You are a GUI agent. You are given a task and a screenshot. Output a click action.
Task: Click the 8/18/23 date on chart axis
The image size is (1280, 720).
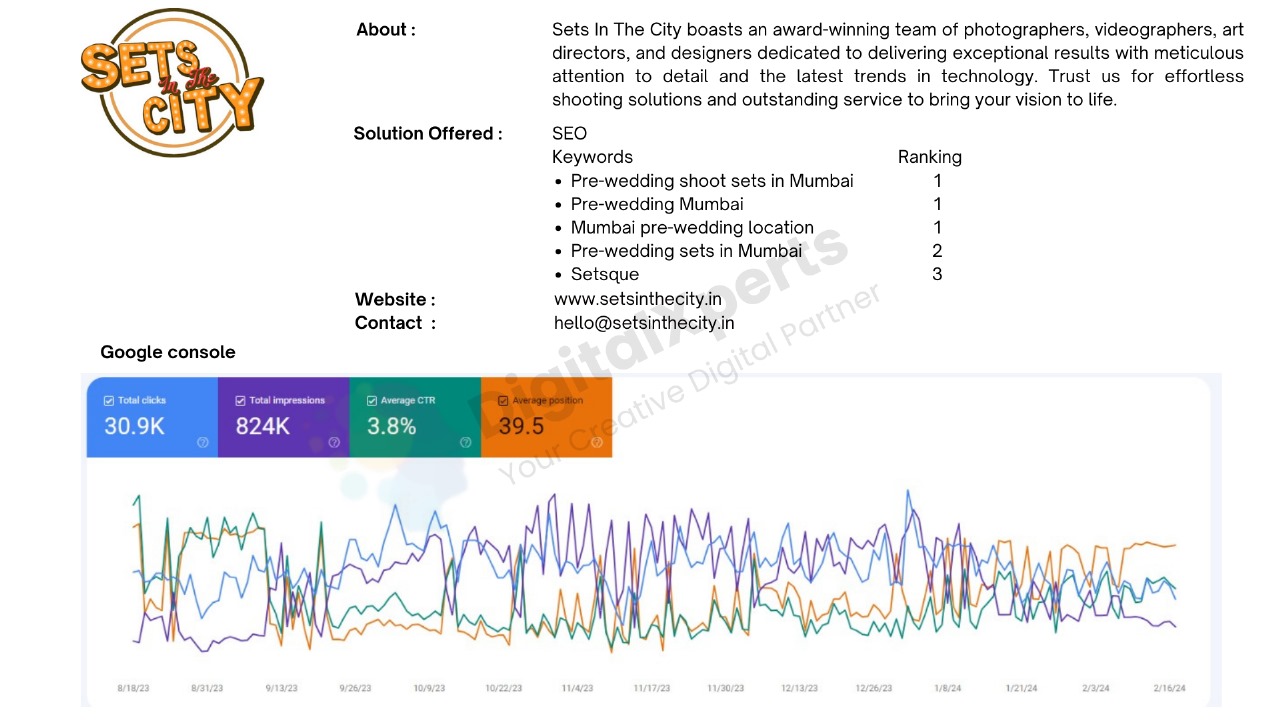coord(133,688)
